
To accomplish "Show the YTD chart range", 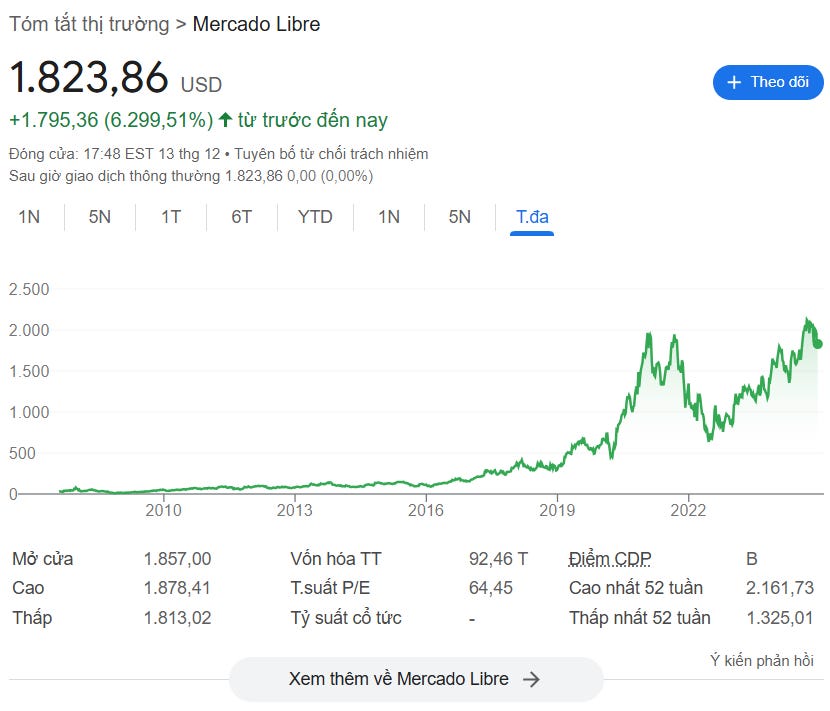I will pyautogui.click(x=315, y=217).
